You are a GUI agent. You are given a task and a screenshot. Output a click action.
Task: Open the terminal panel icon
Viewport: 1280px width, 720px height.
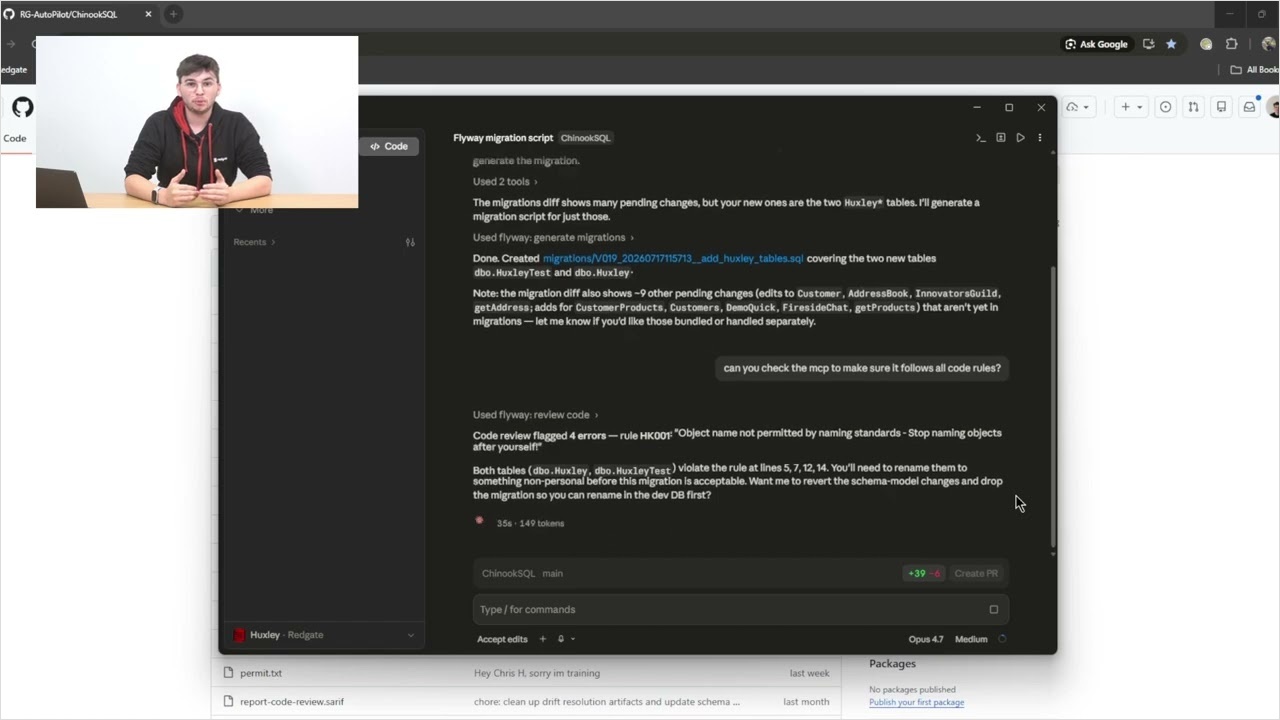[x=981, y=138]
